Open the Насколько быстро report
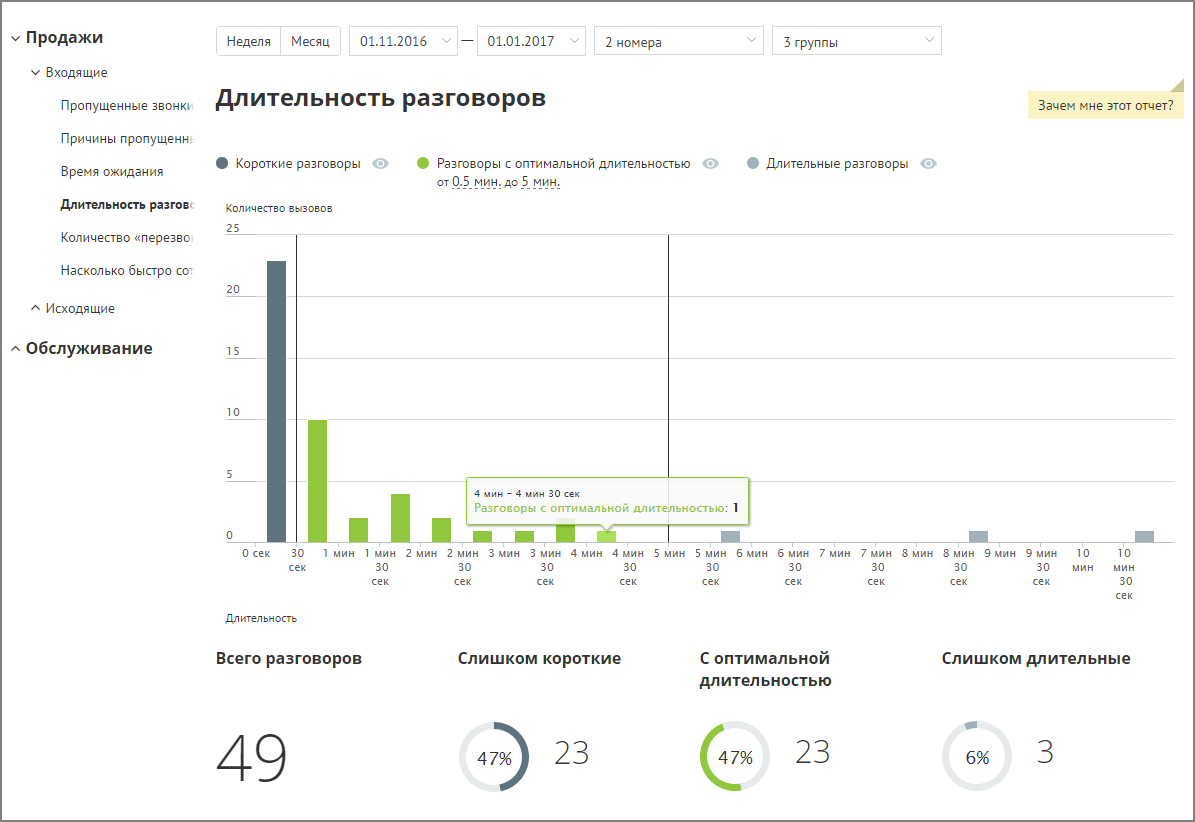This screenshot has width=1195, height=822. pyautogui.click(x=127, y=270)
